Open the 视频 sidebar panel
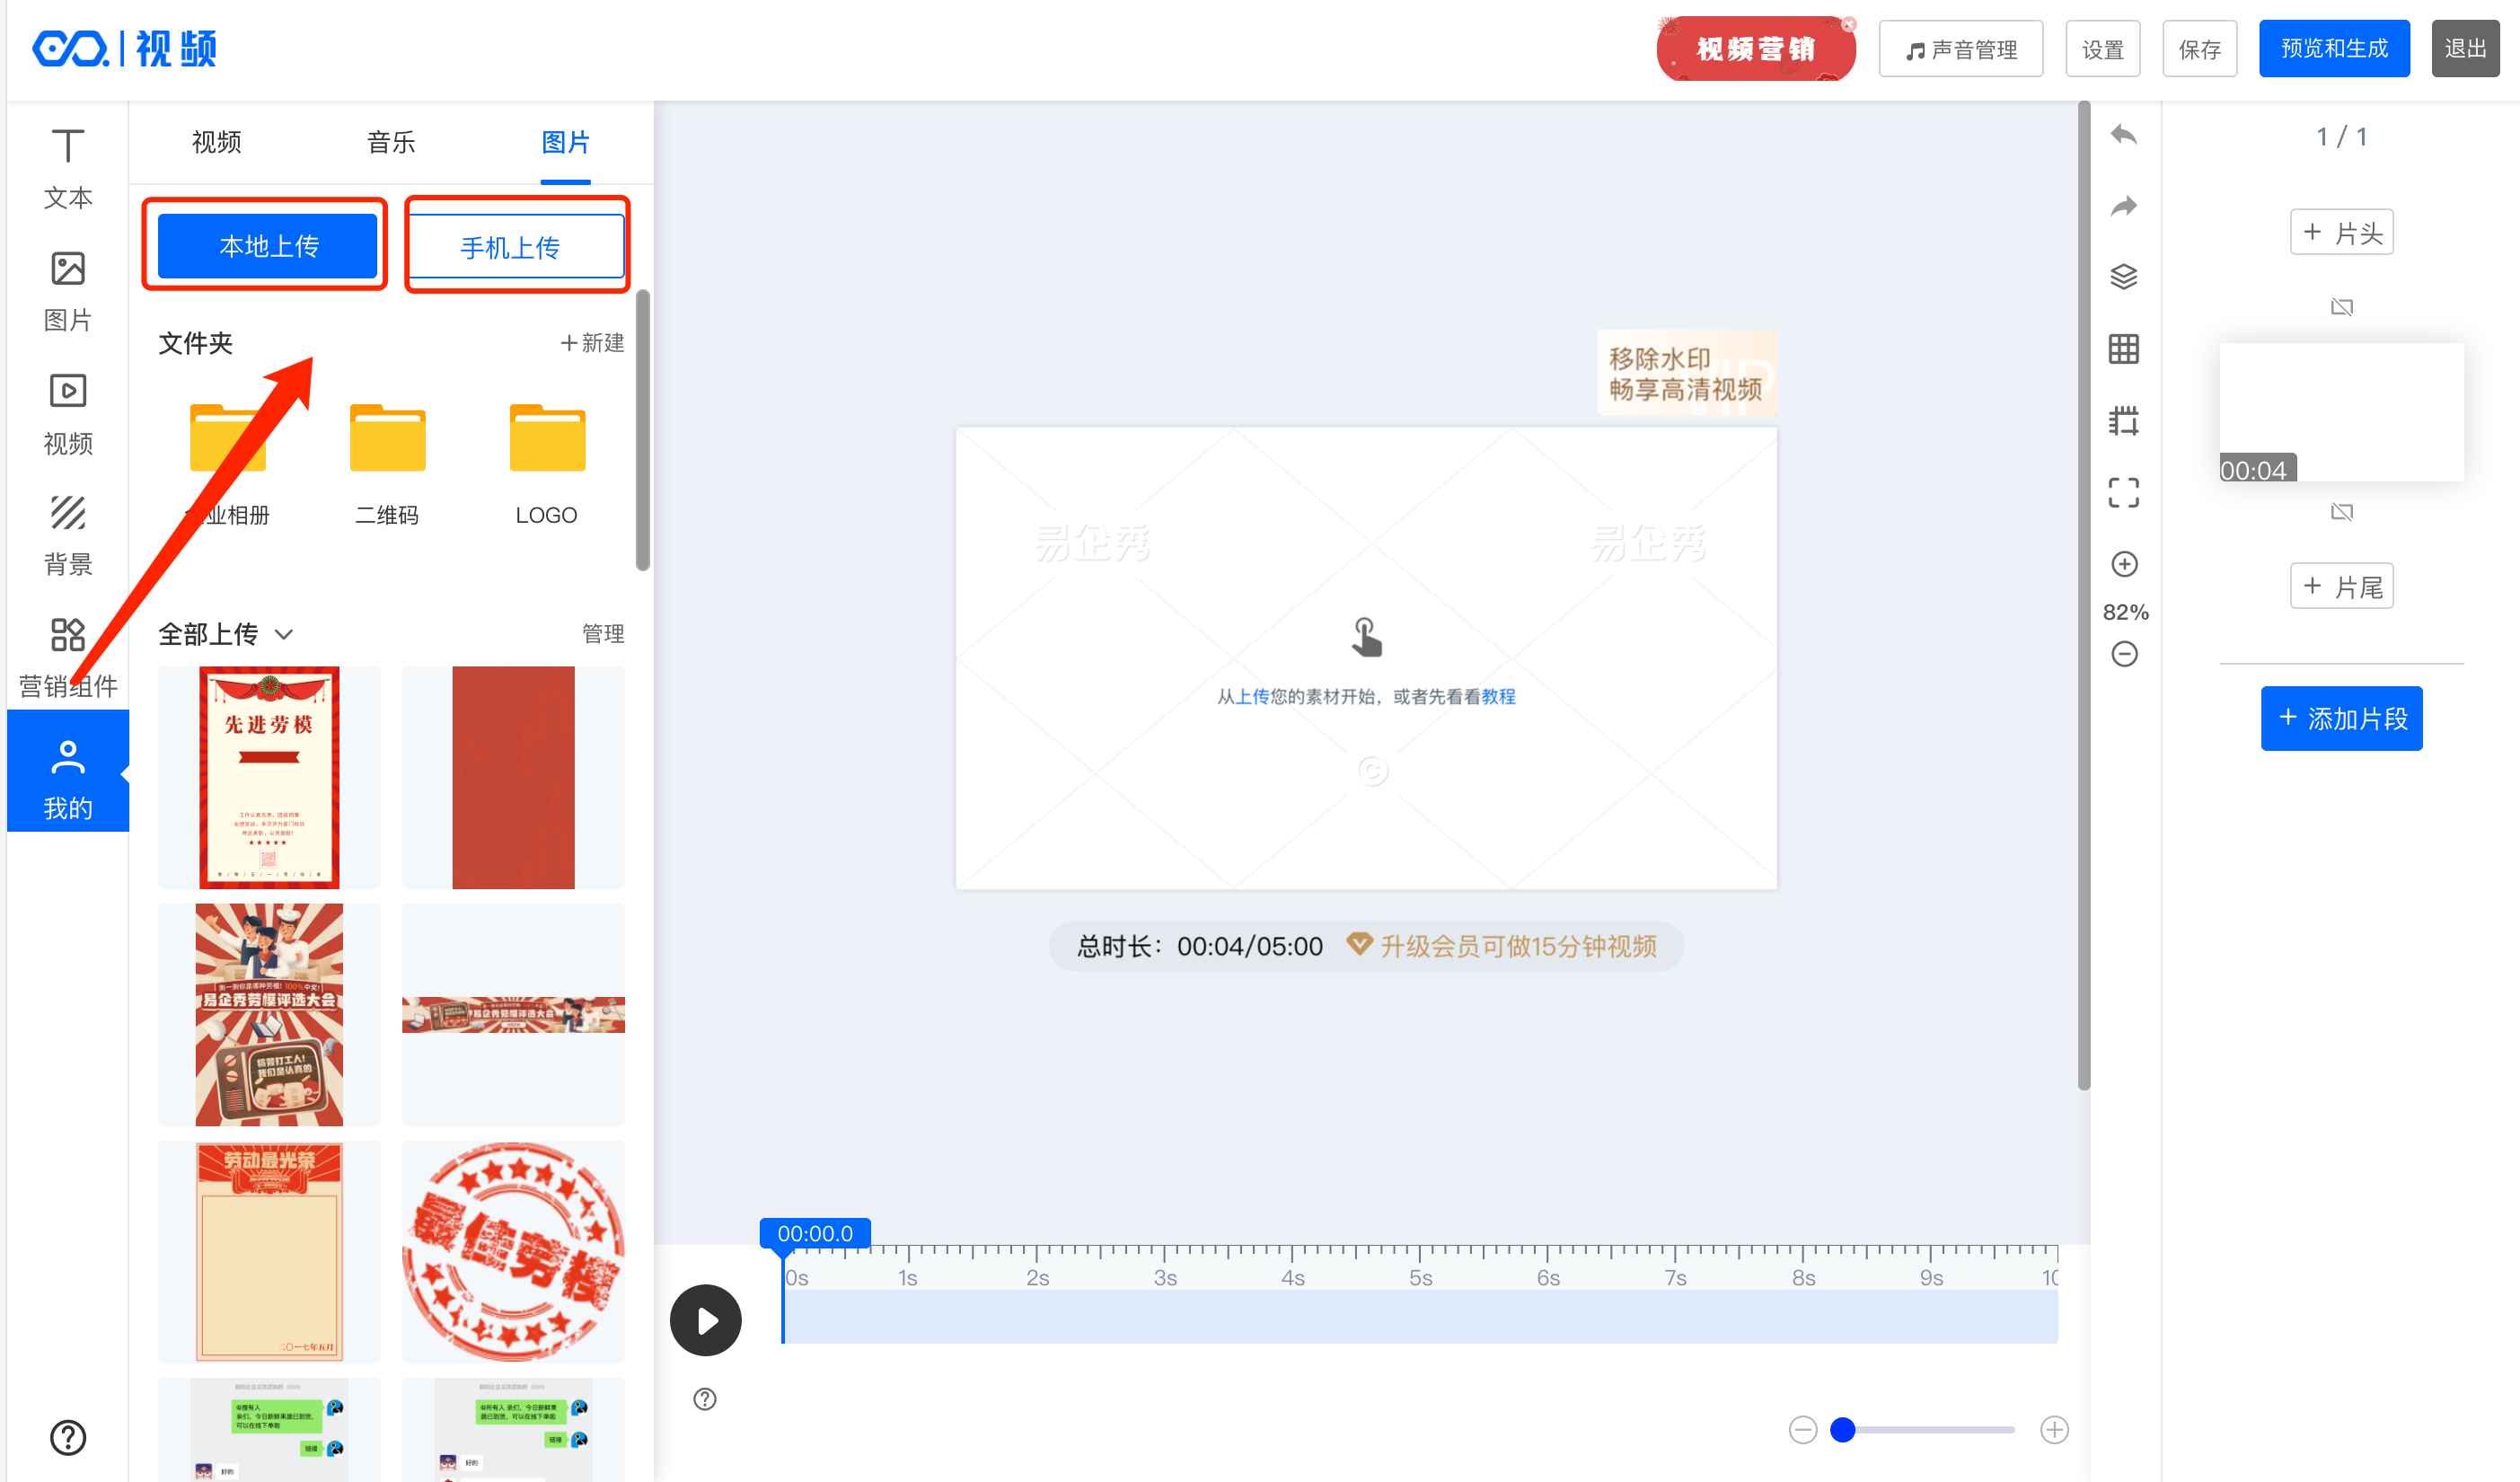This screenshot has height=1482, width=2520. tap(68, 414)
